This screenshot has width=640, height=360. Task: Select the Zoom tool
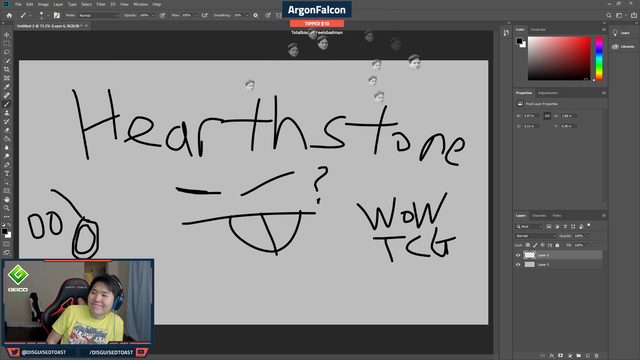[7, 208]
